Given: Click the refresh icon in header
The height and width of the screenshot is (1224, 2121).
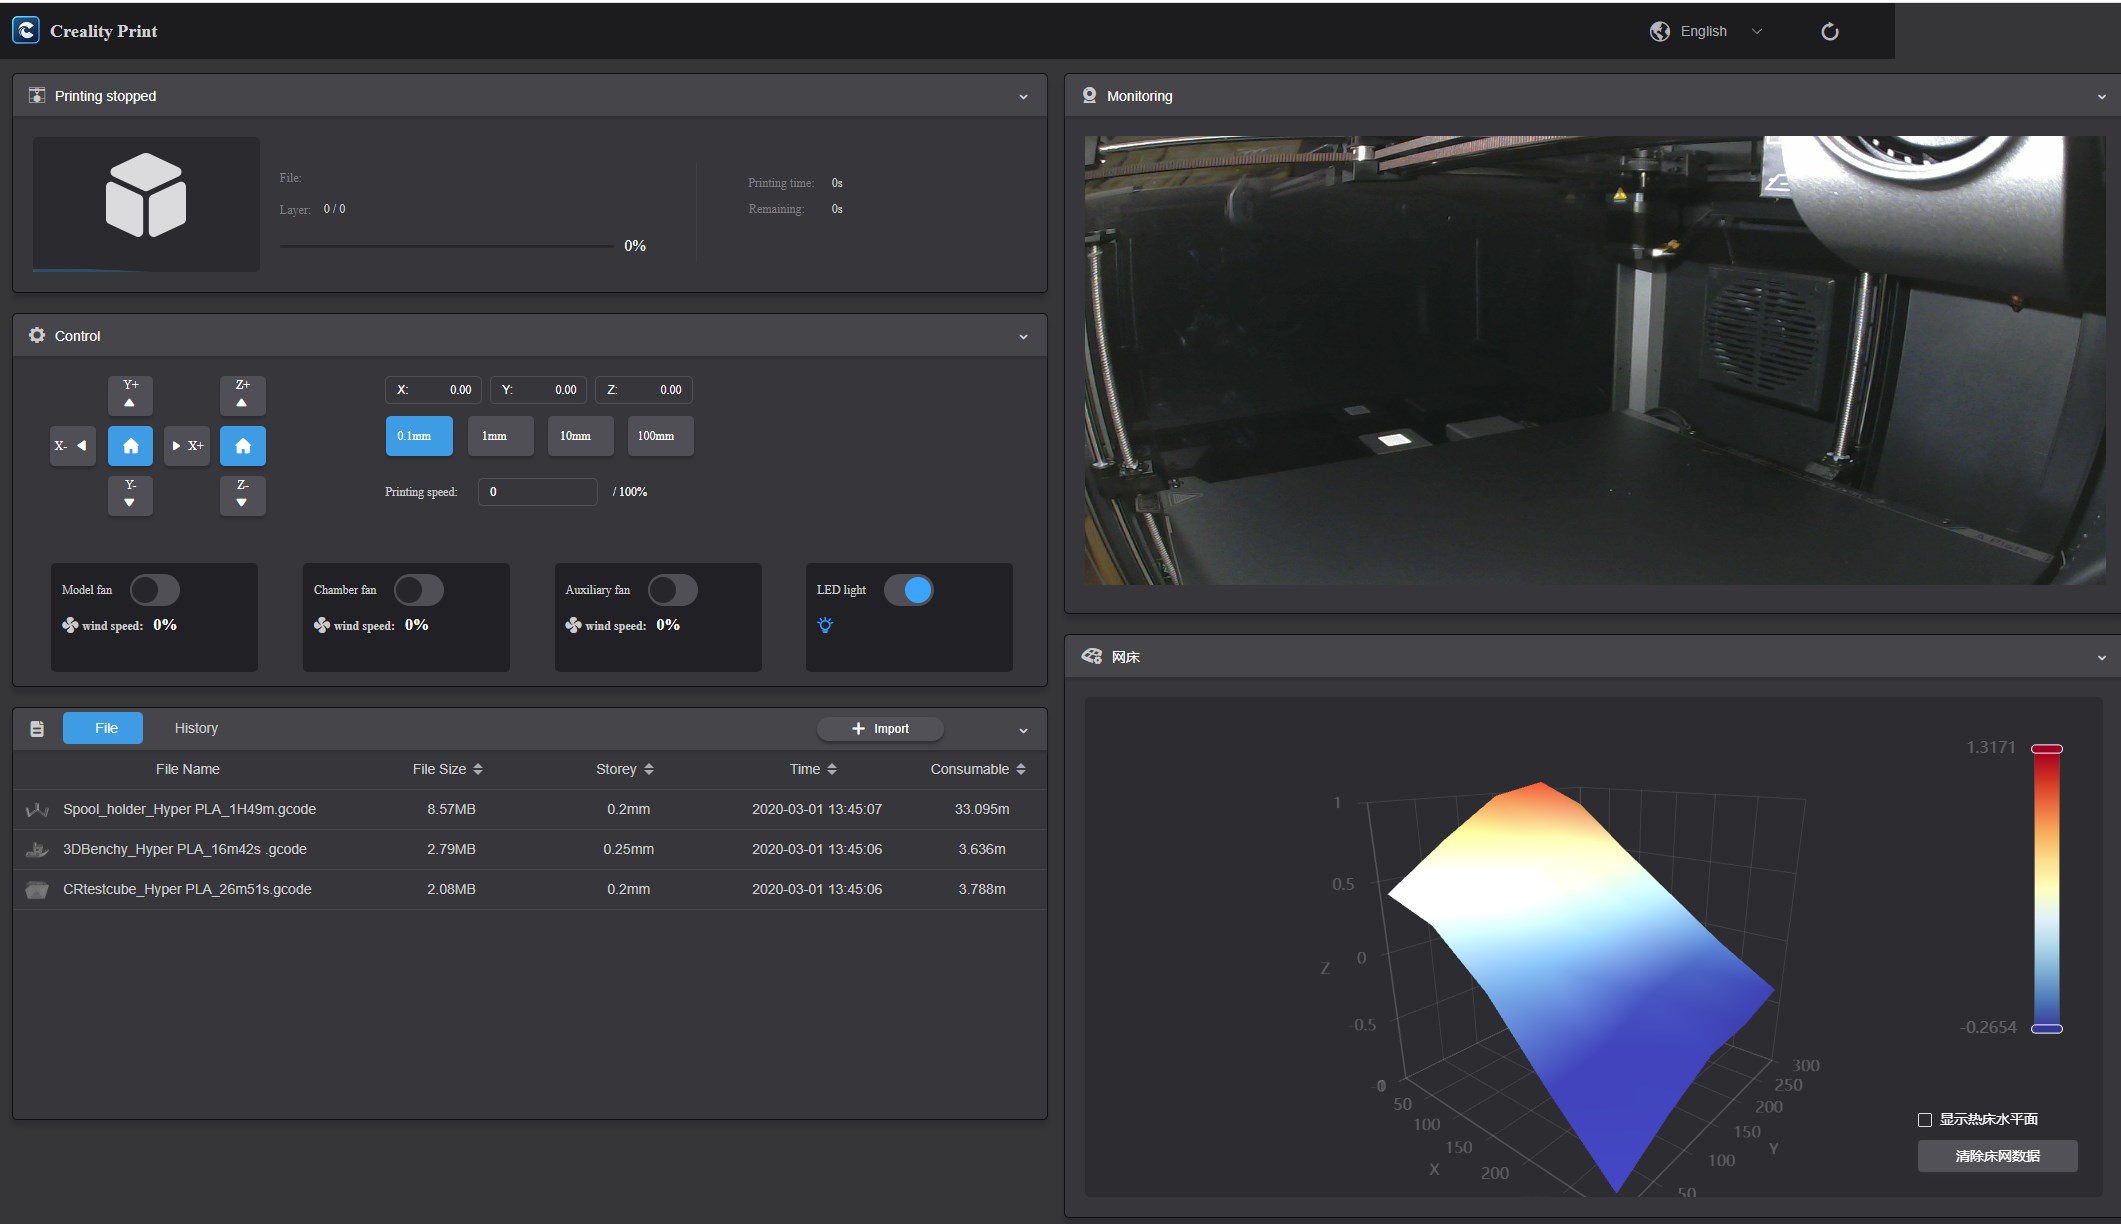Looking at the screenshot, I should point(1829,32).
